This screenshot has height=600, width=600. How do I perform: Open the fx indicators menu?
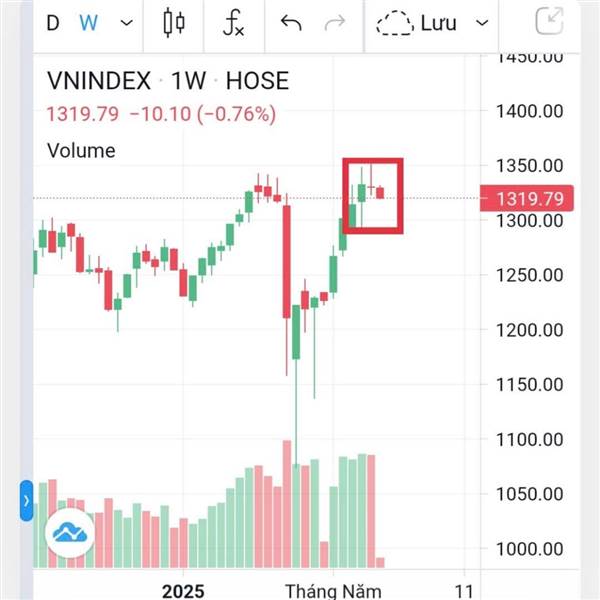233,23
